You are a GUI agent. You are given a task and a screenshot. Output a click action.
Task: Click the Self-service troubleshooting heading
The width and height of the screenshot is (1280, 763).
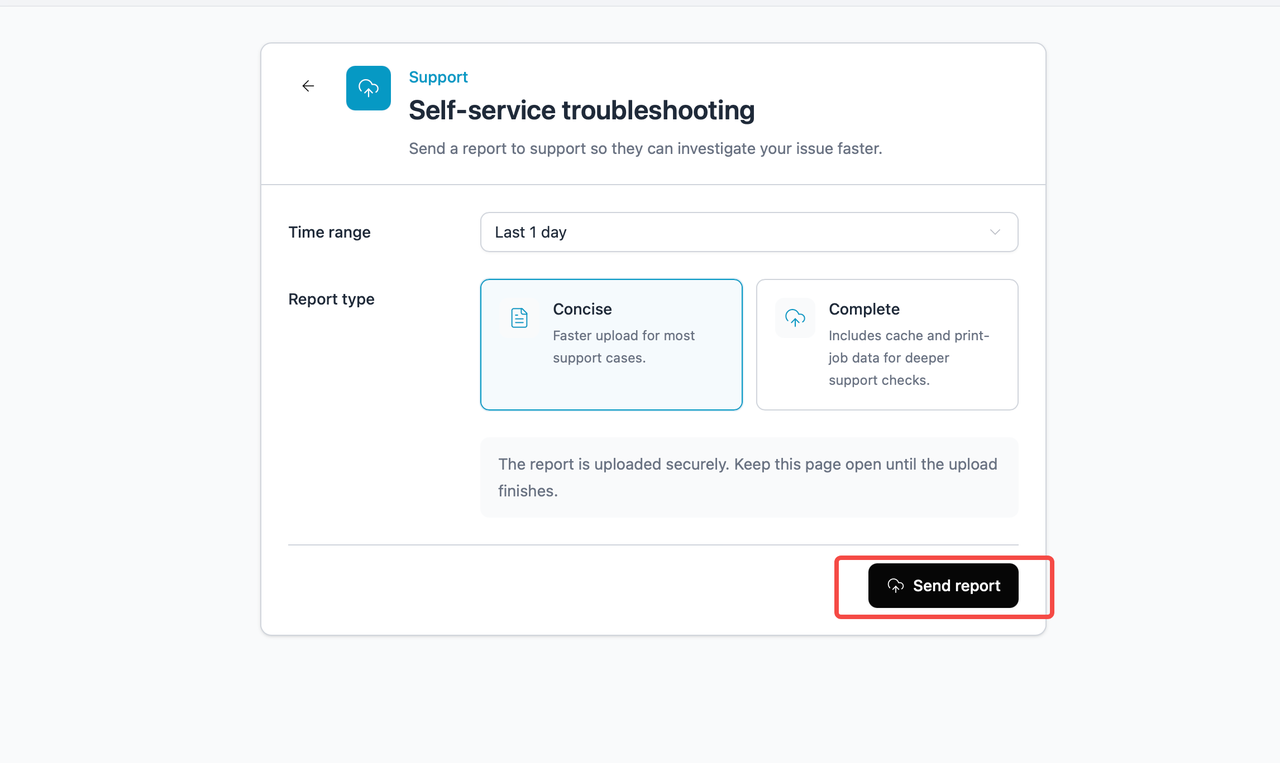click(x=582, y=110)
